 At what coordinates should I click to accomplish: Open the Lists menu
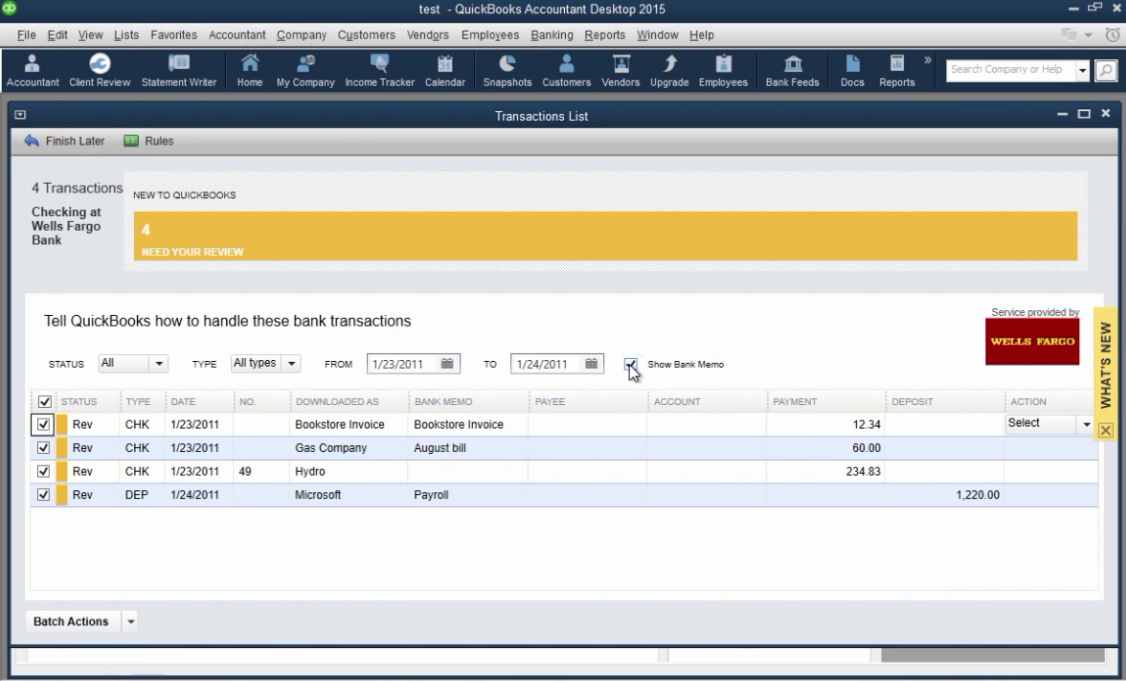(x=126, y=34)
